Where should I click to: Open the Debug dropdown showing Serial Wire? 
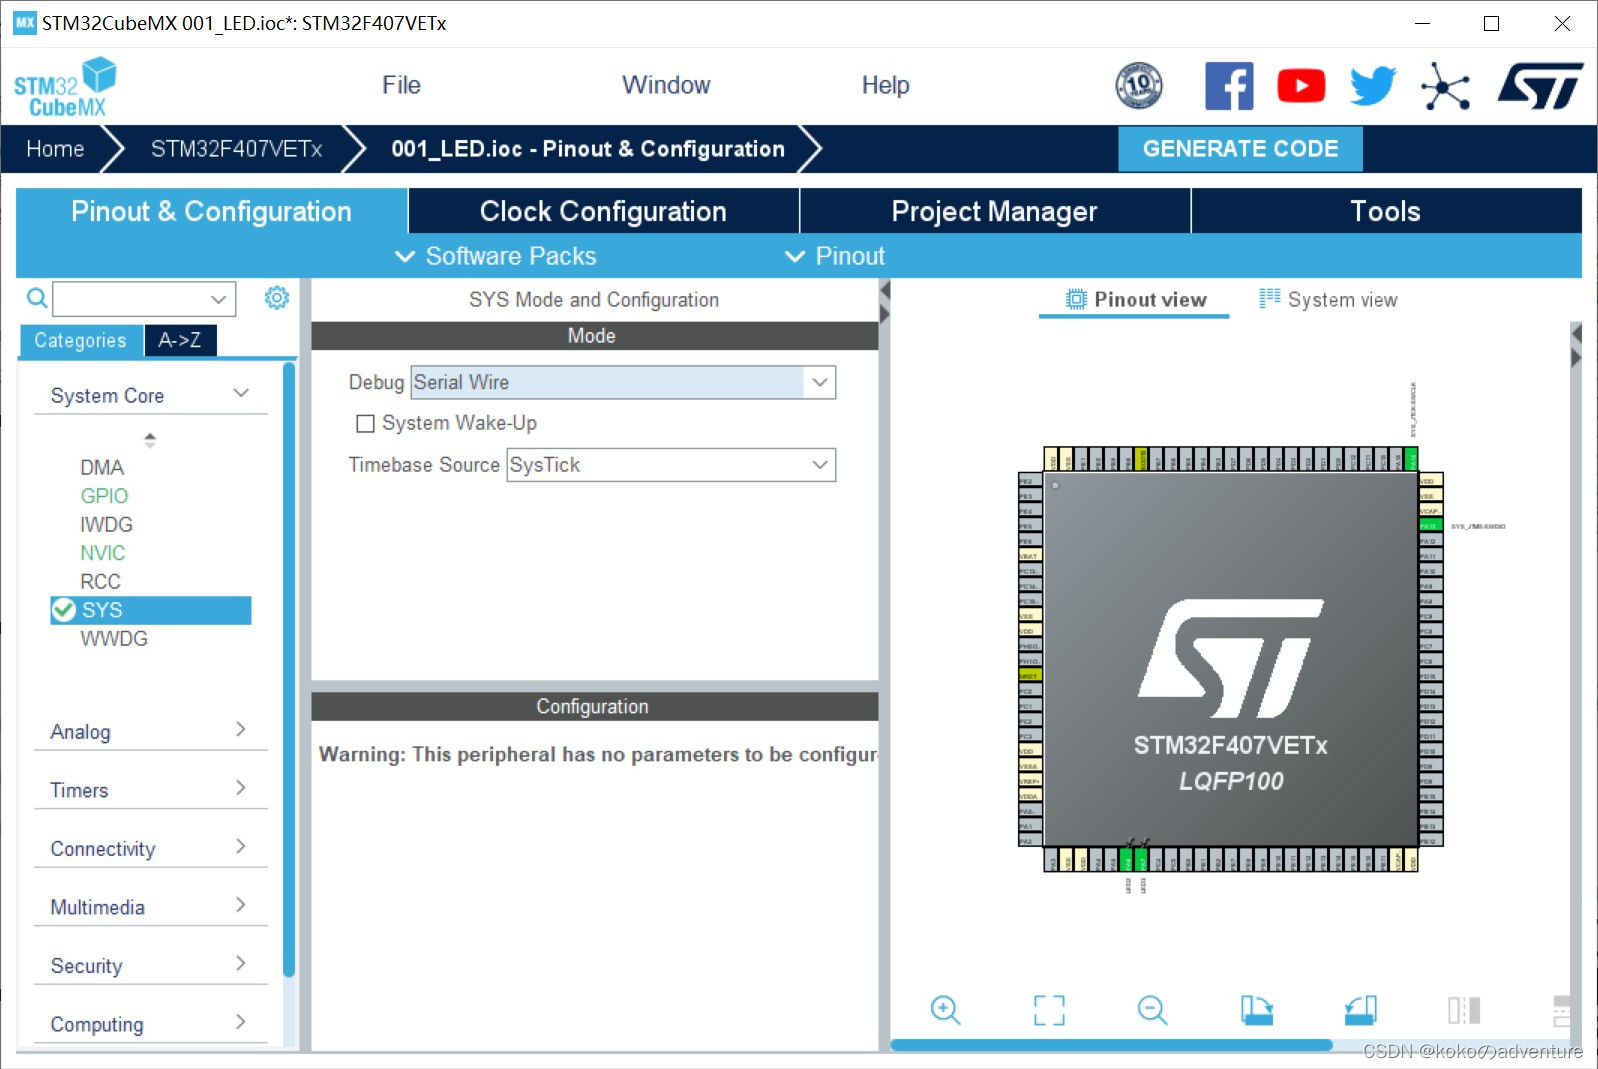point(820,382)
